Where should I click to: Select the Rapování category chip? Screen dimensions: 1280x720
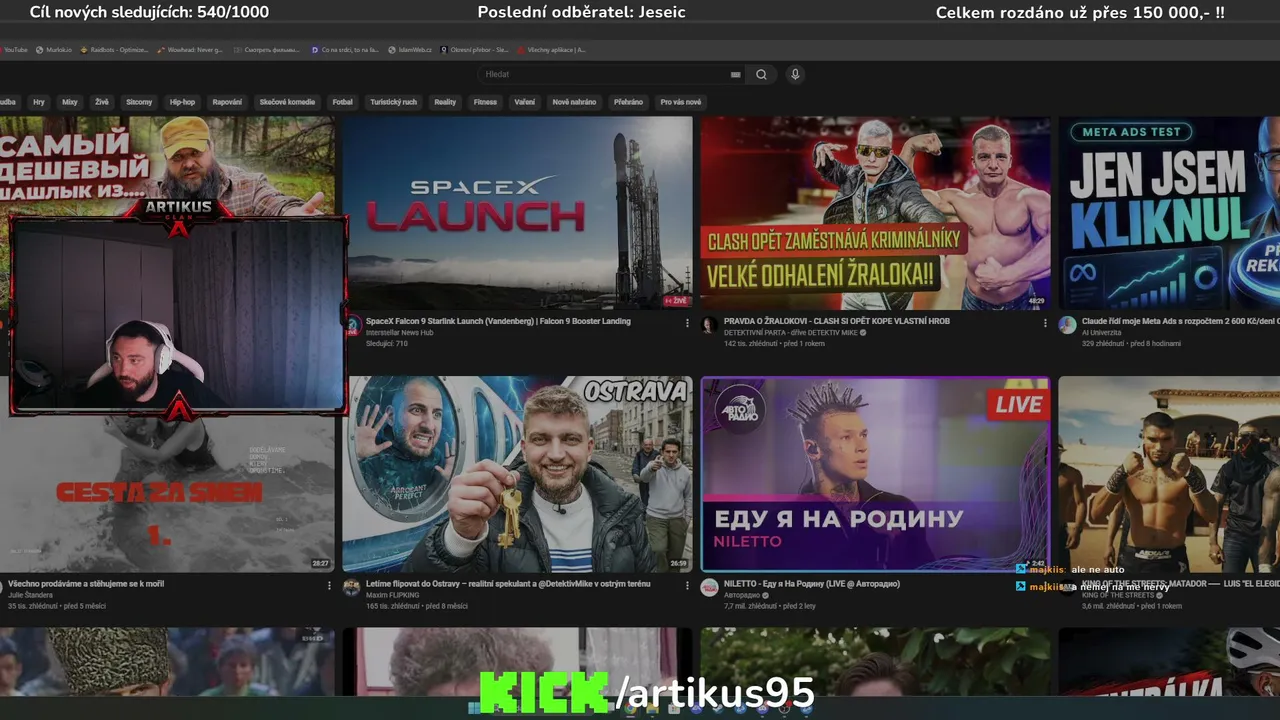(x=227, y=102)
